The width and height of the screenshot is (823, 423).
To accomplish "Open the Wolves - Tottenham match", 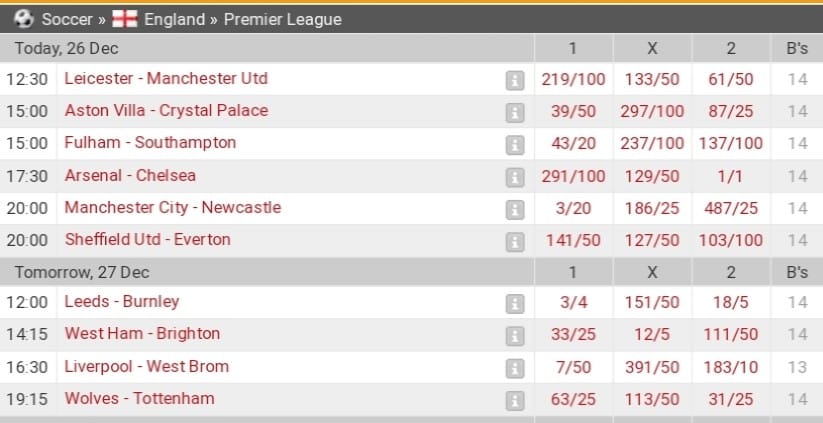I will pos(139,398).
